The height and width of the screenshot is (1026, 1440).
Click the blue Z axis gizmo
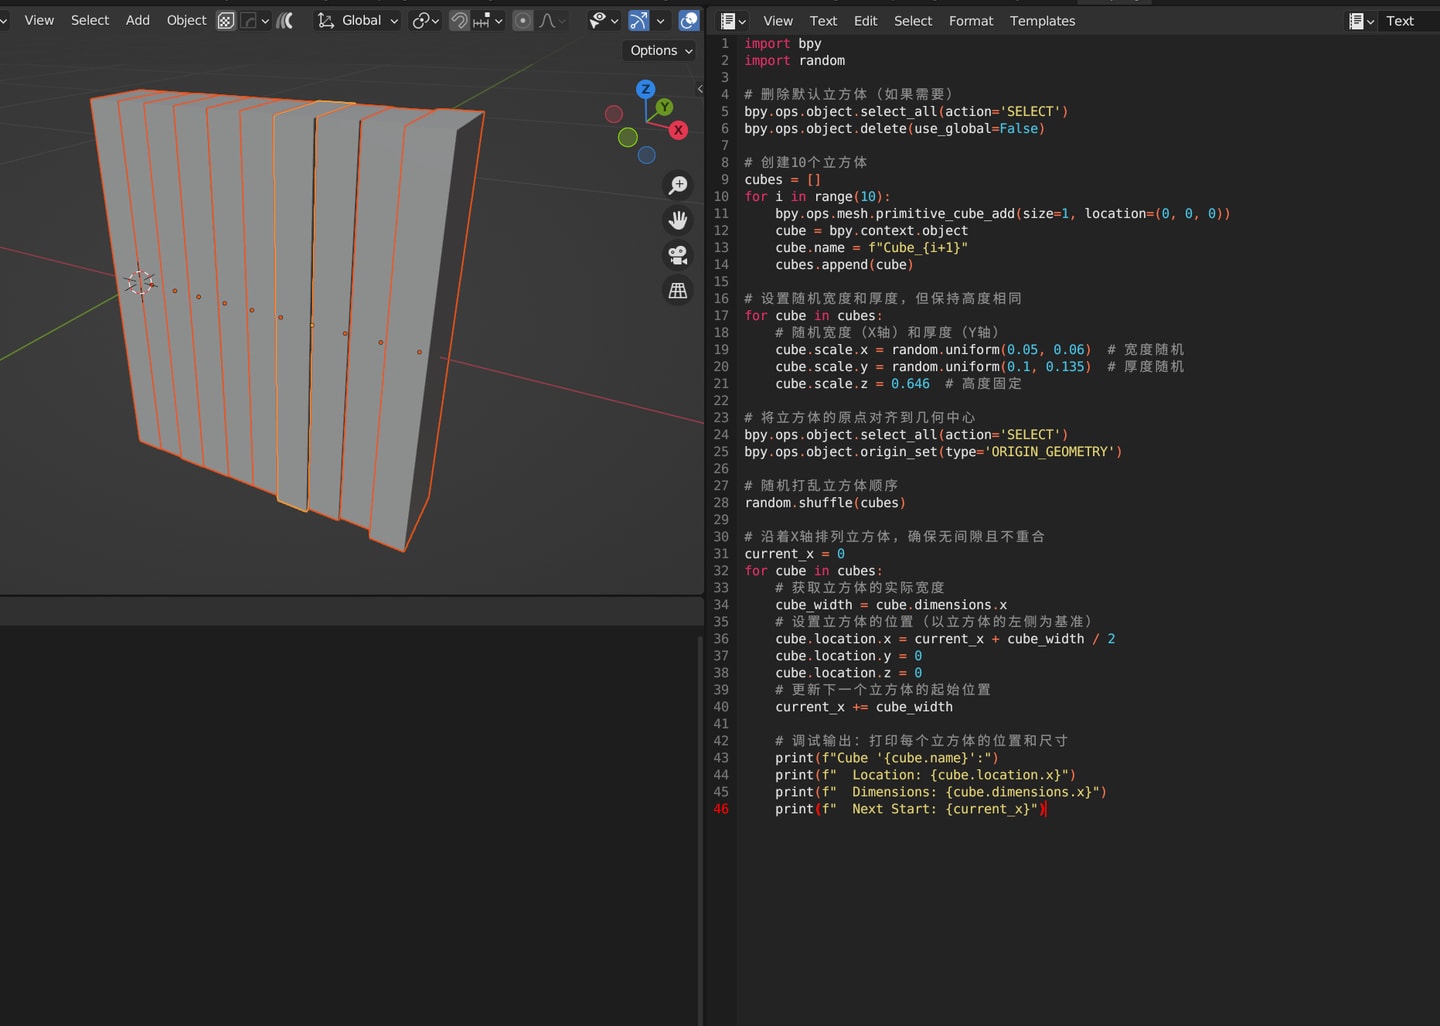pyautogui.click(x=646, y=89)
